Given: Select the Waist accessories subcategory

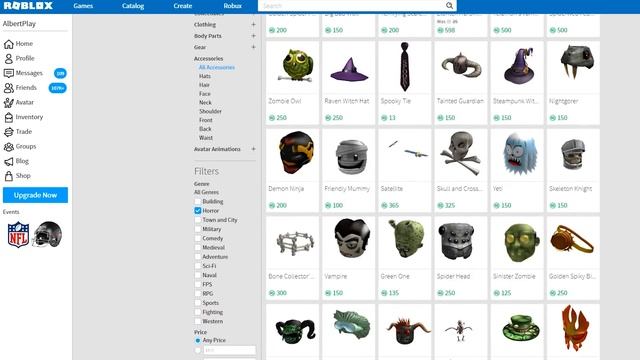Looking at the screenshot, I should (206, 138).
